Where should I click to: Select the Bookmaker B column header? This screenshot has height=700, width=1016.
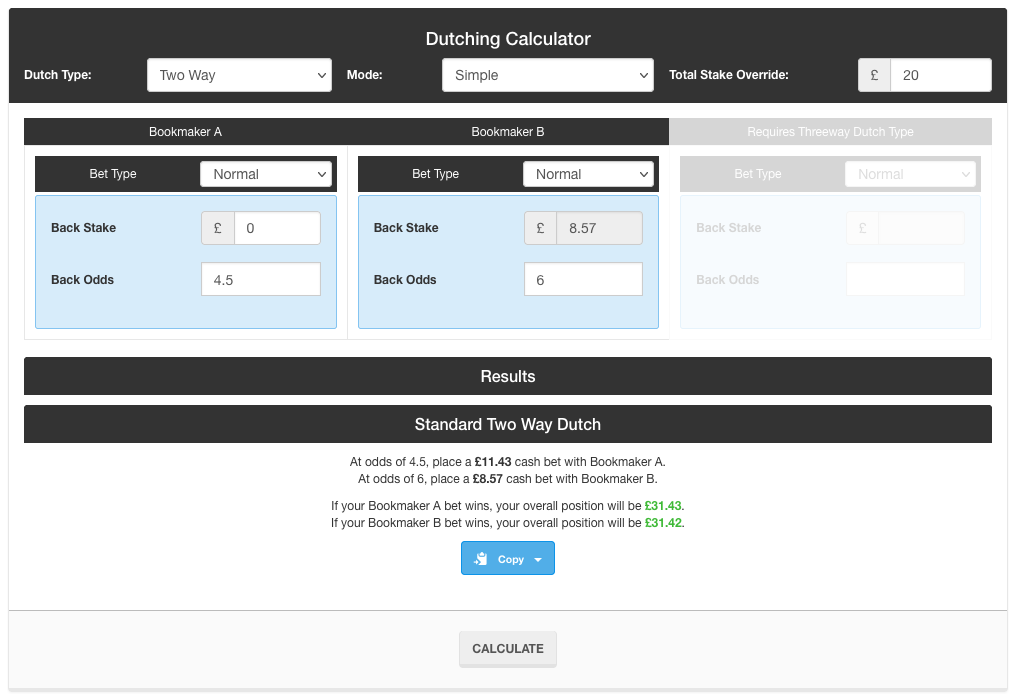[508, 132]
